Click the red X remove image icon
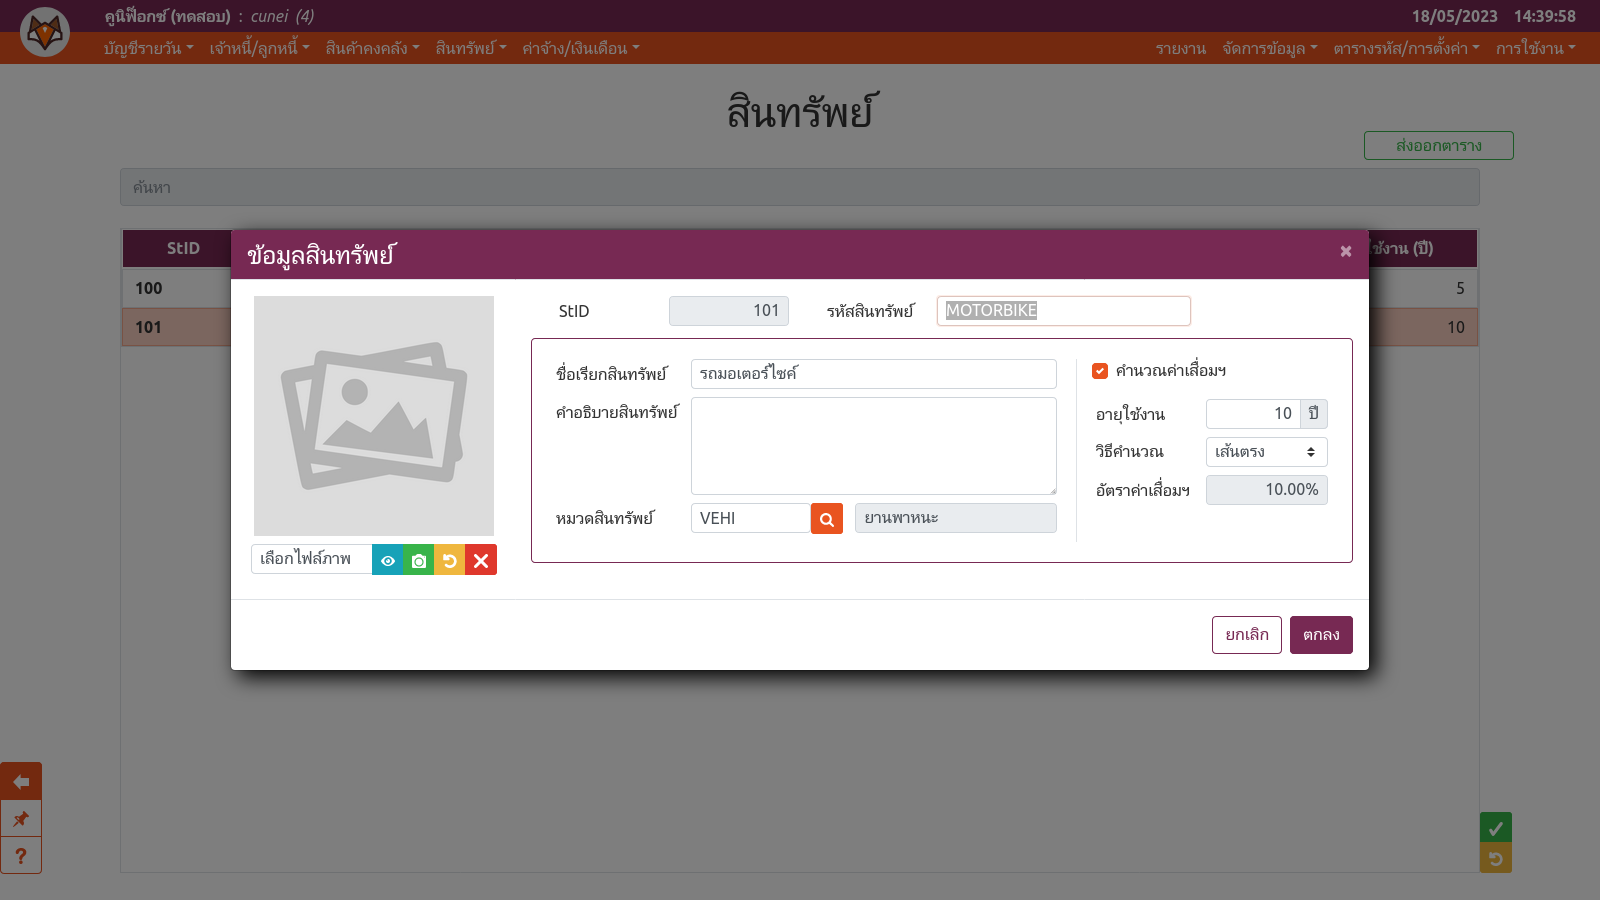Image resolution: width=1600 pixels, height=900 pixels. click(481, 560)
